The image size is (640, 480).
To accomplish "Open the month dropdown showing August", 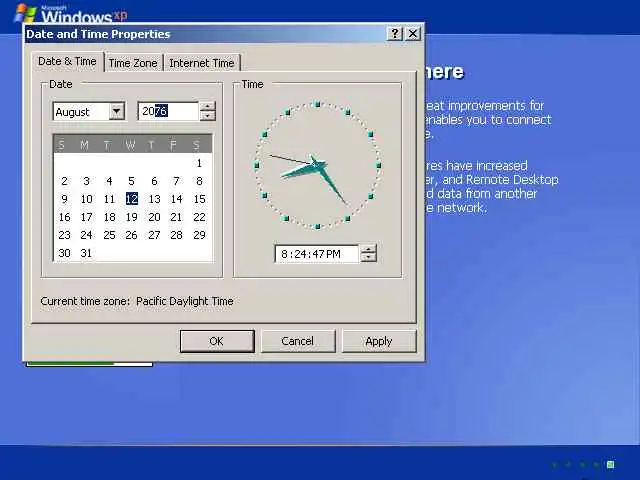I will click(x=117, y=111).
